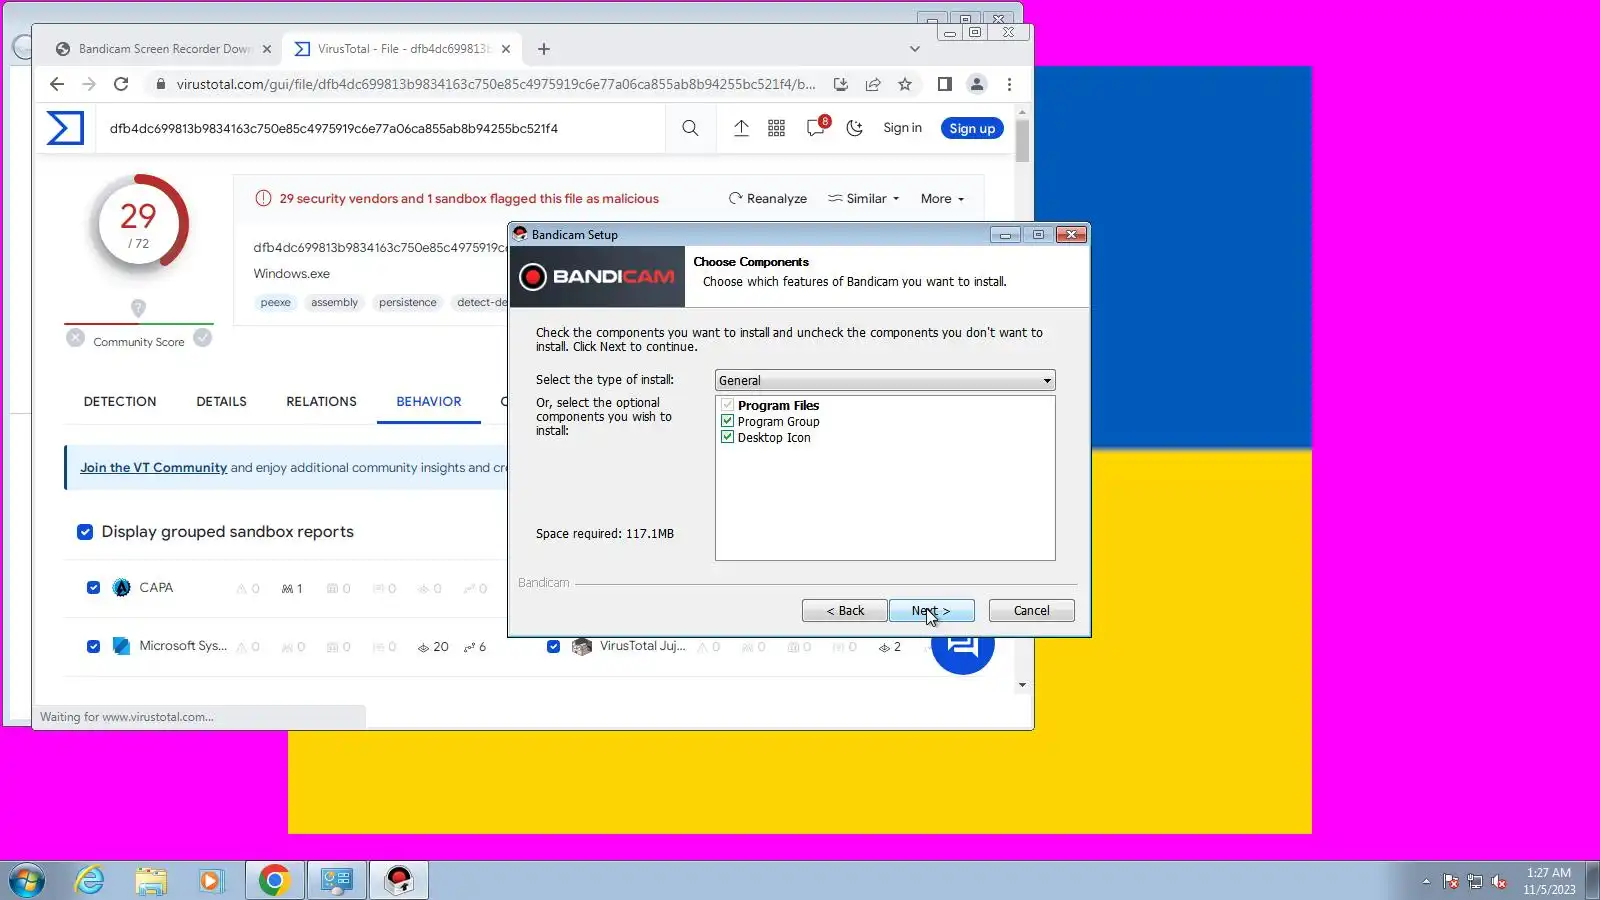Open VirusTotal notifications
Viewport: 1600px width, 900px height.
coord(816,127)
